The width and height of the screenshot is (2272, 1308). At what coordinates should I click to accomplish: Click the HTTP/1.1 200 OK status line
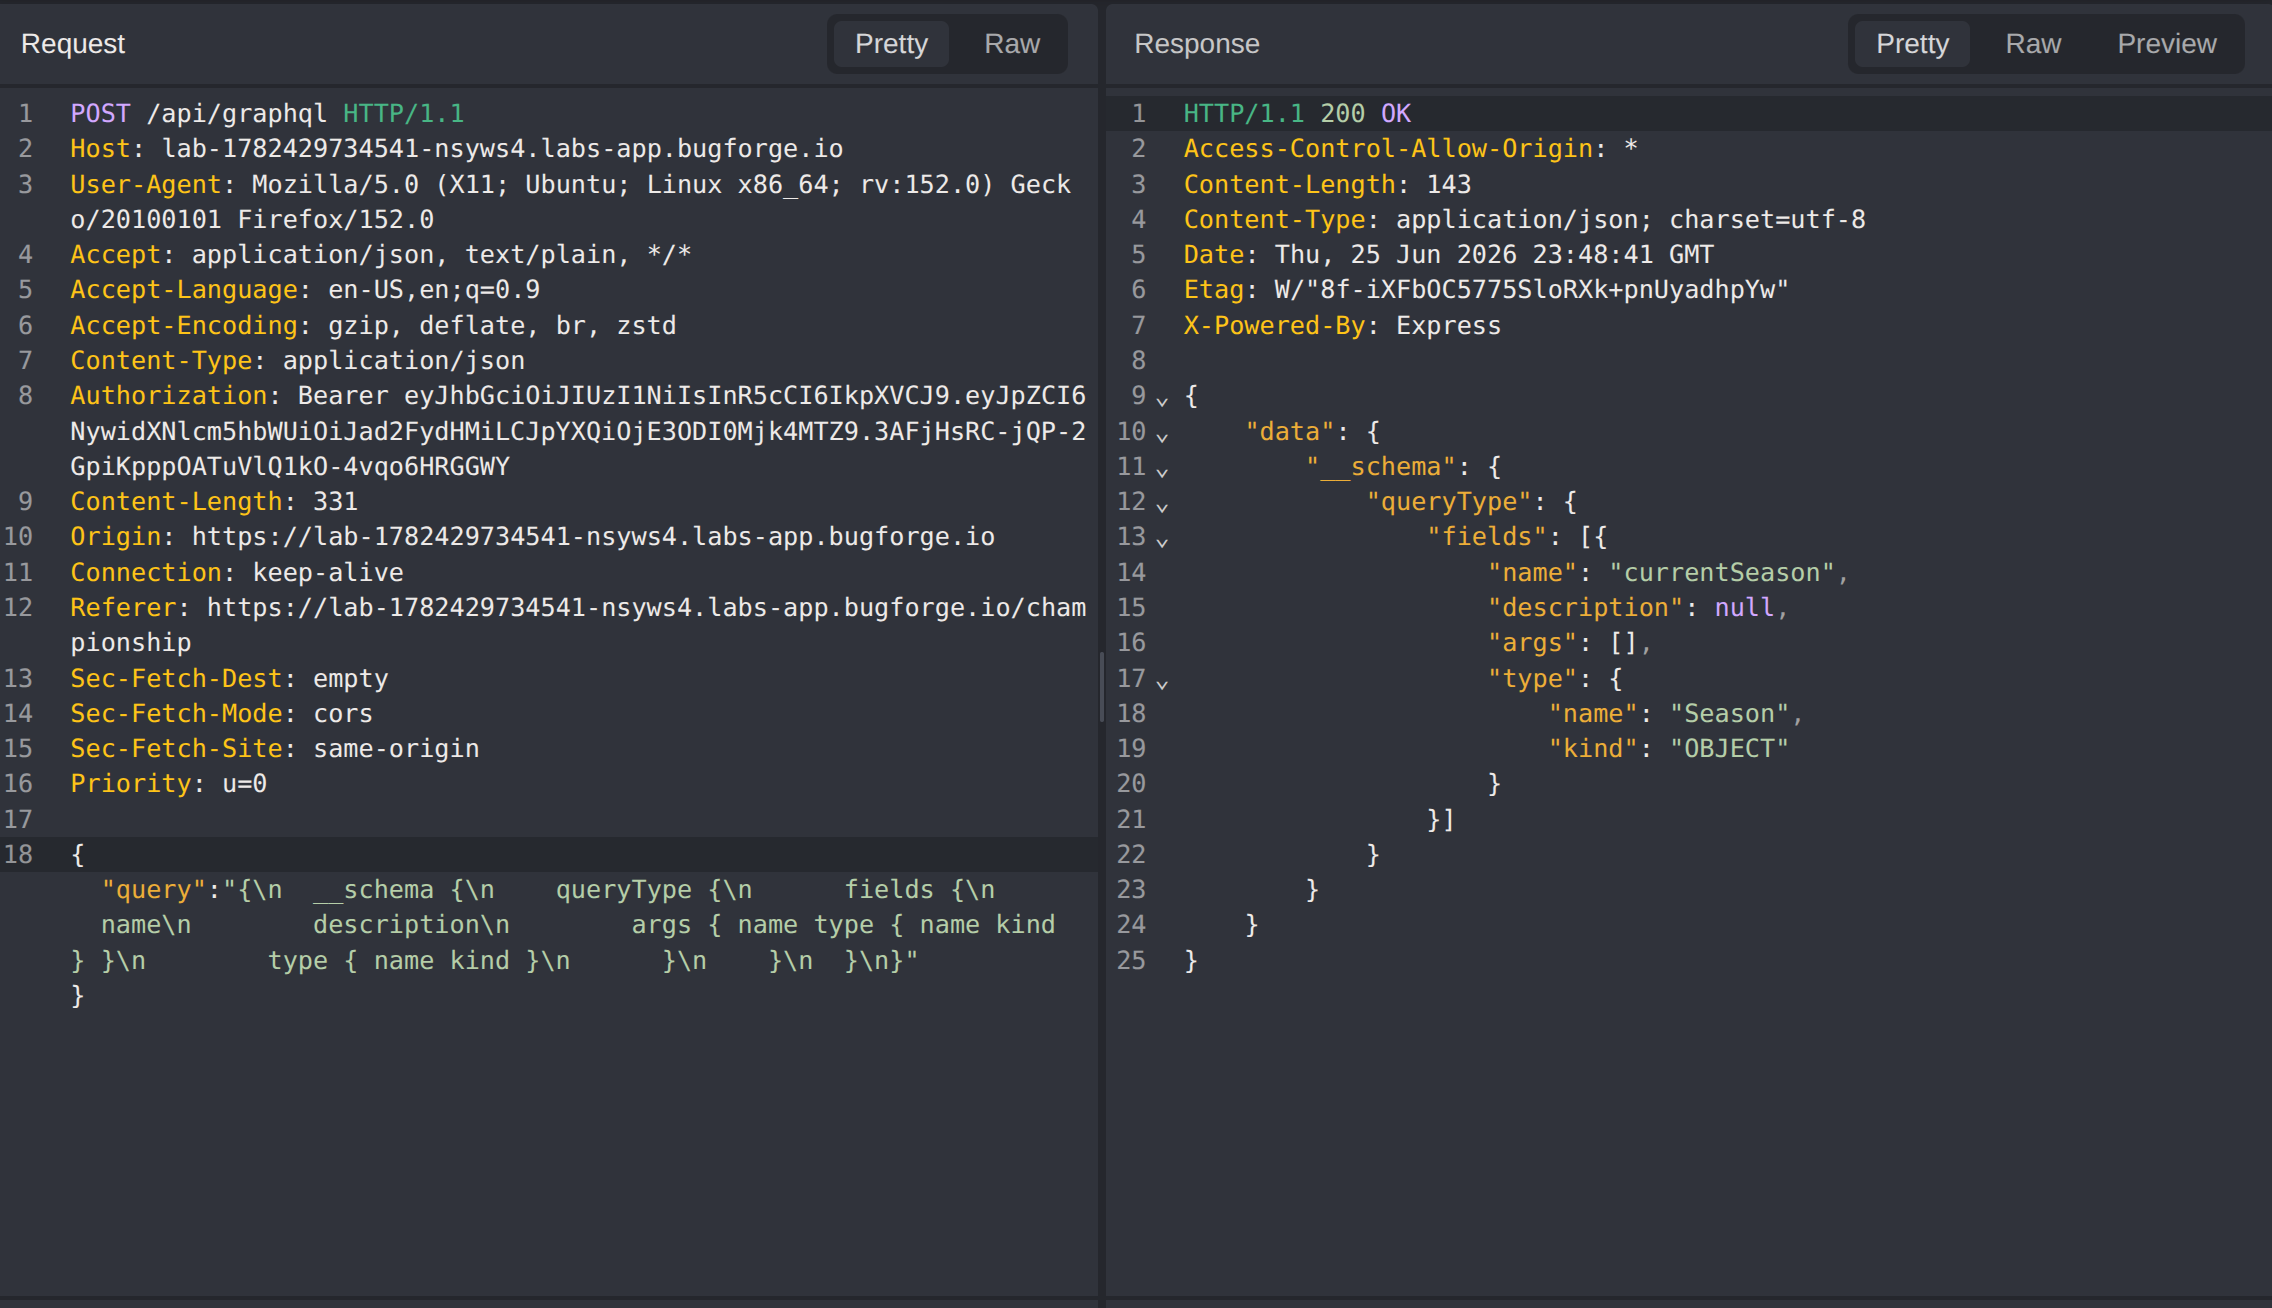click(x=1297, y=114)
